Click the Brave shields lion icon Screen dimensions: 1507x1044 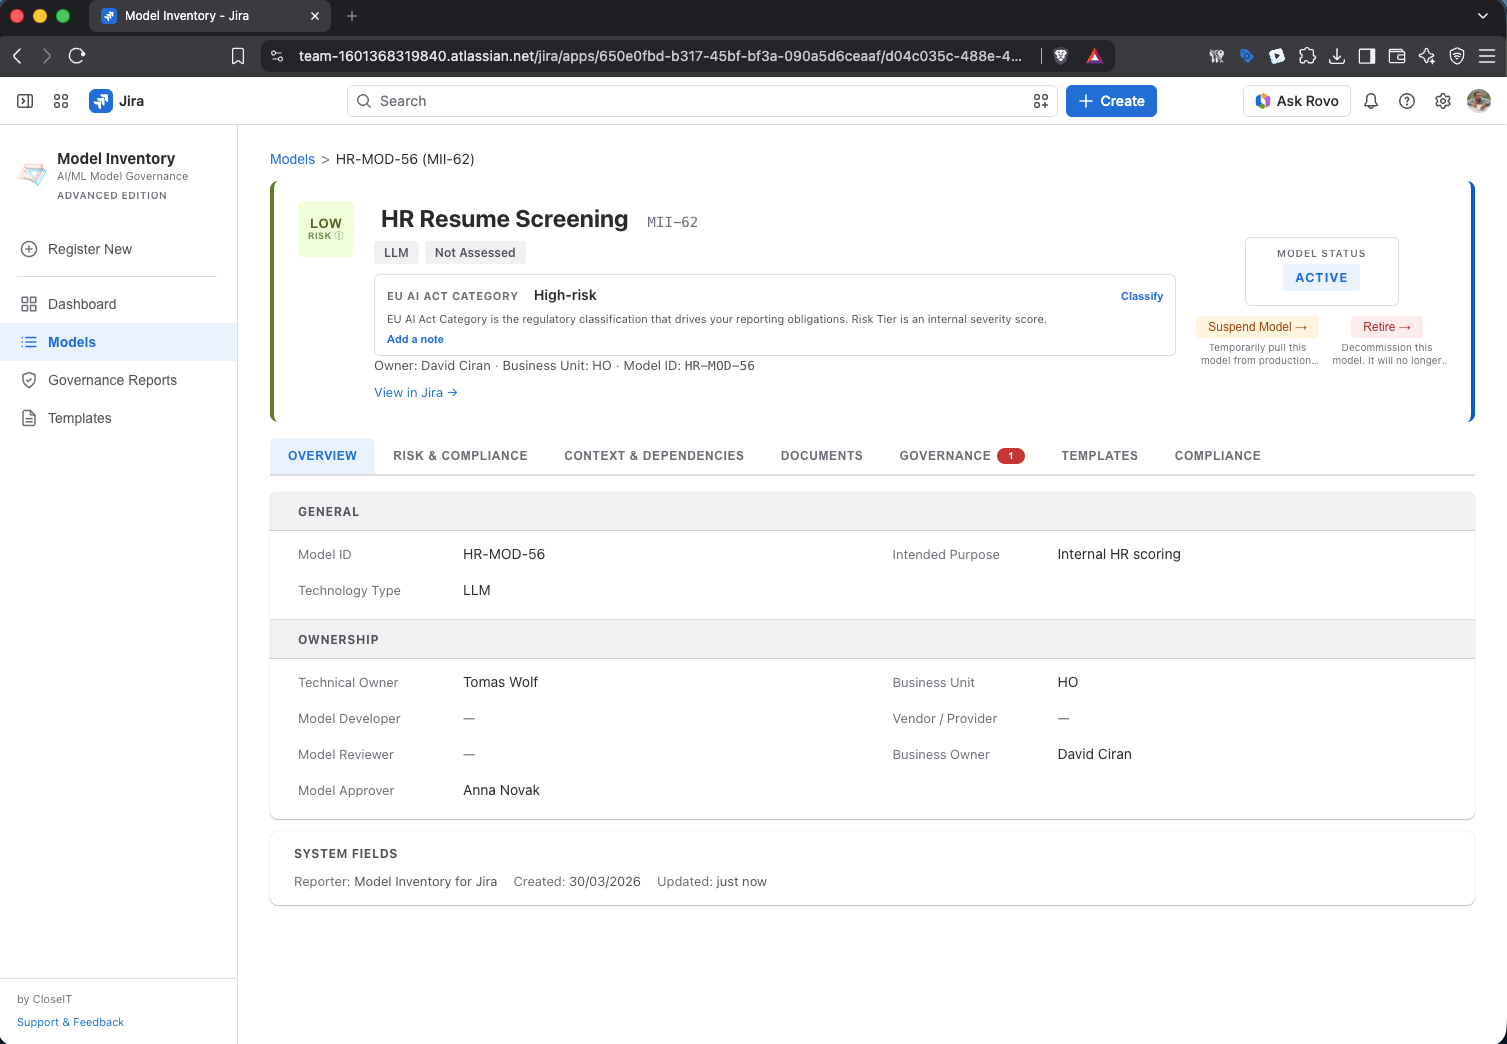[1061, 56]
